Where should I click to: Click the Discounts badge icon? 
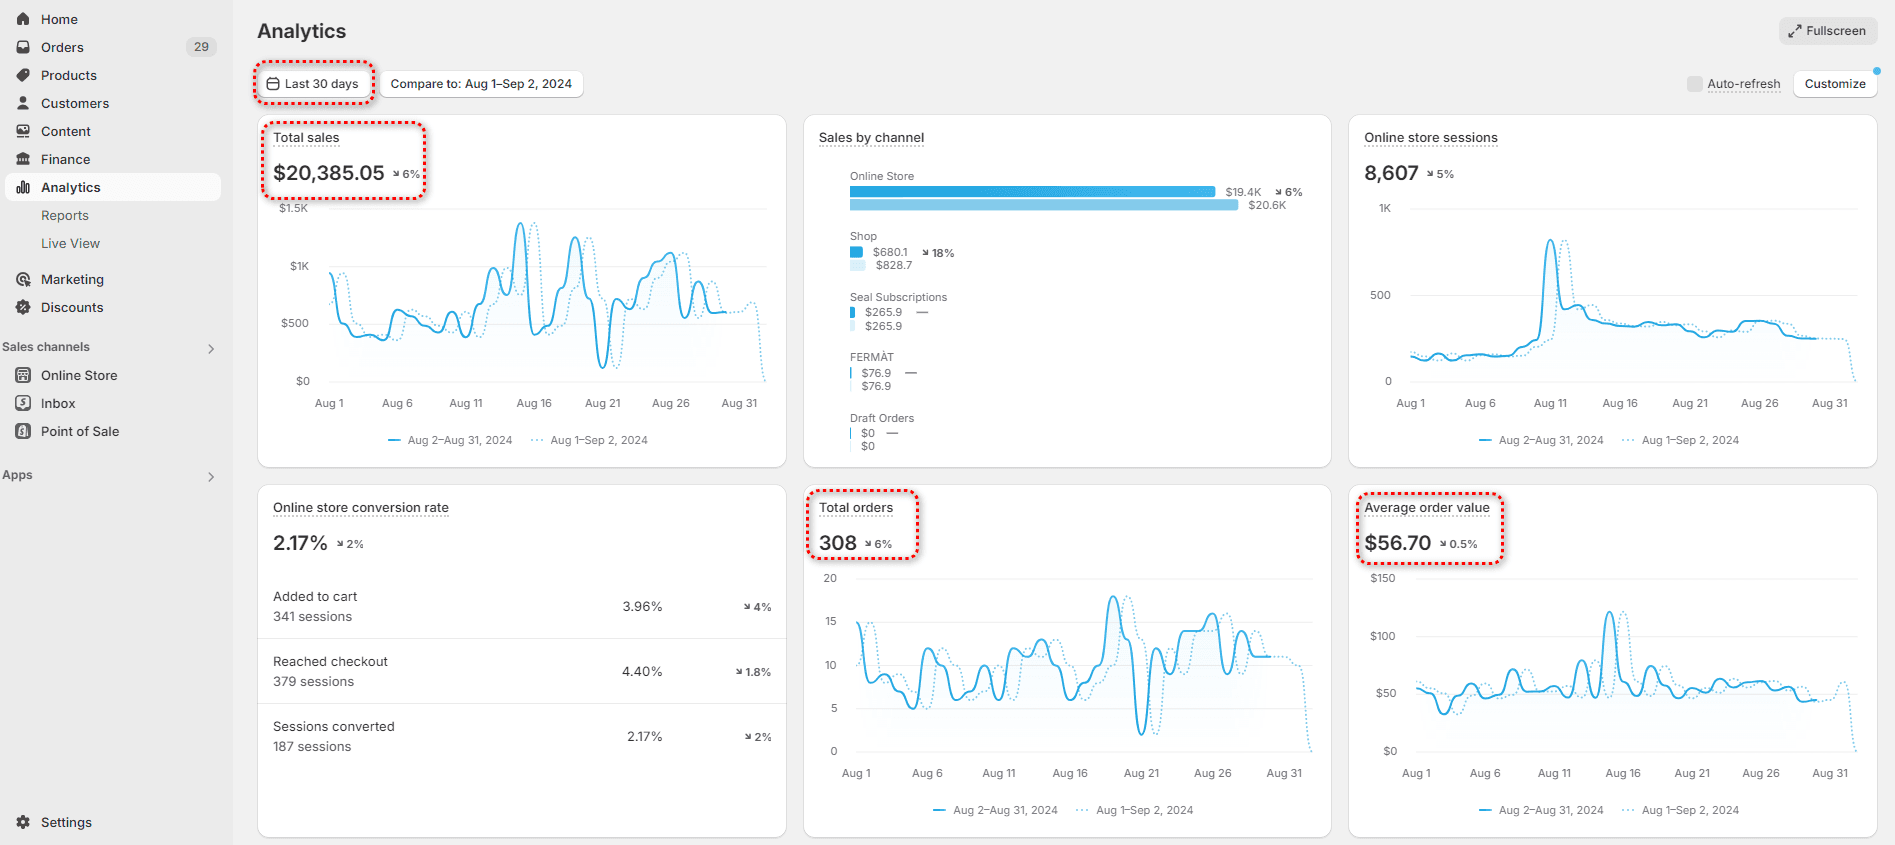pos(23,307)
